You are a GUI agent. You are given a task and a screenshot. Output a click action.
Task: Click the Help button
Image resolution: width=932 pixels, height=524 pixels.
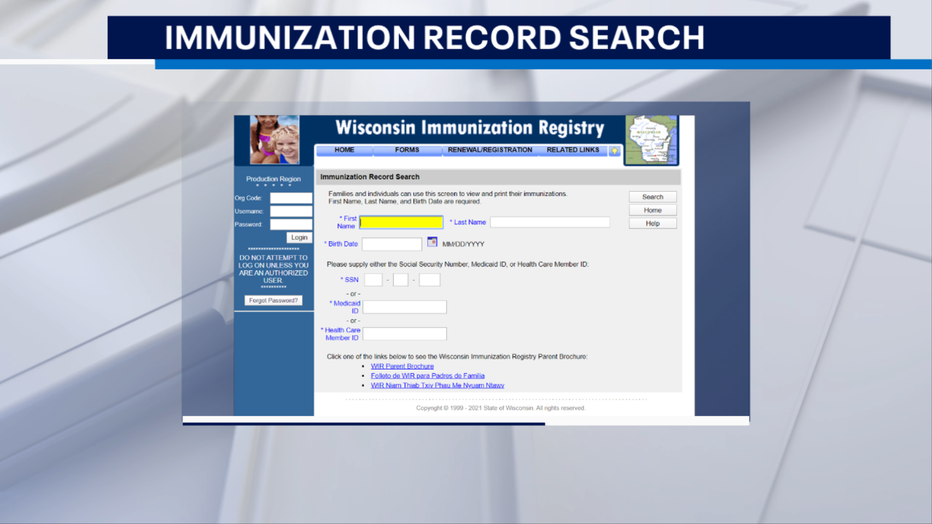653,223
